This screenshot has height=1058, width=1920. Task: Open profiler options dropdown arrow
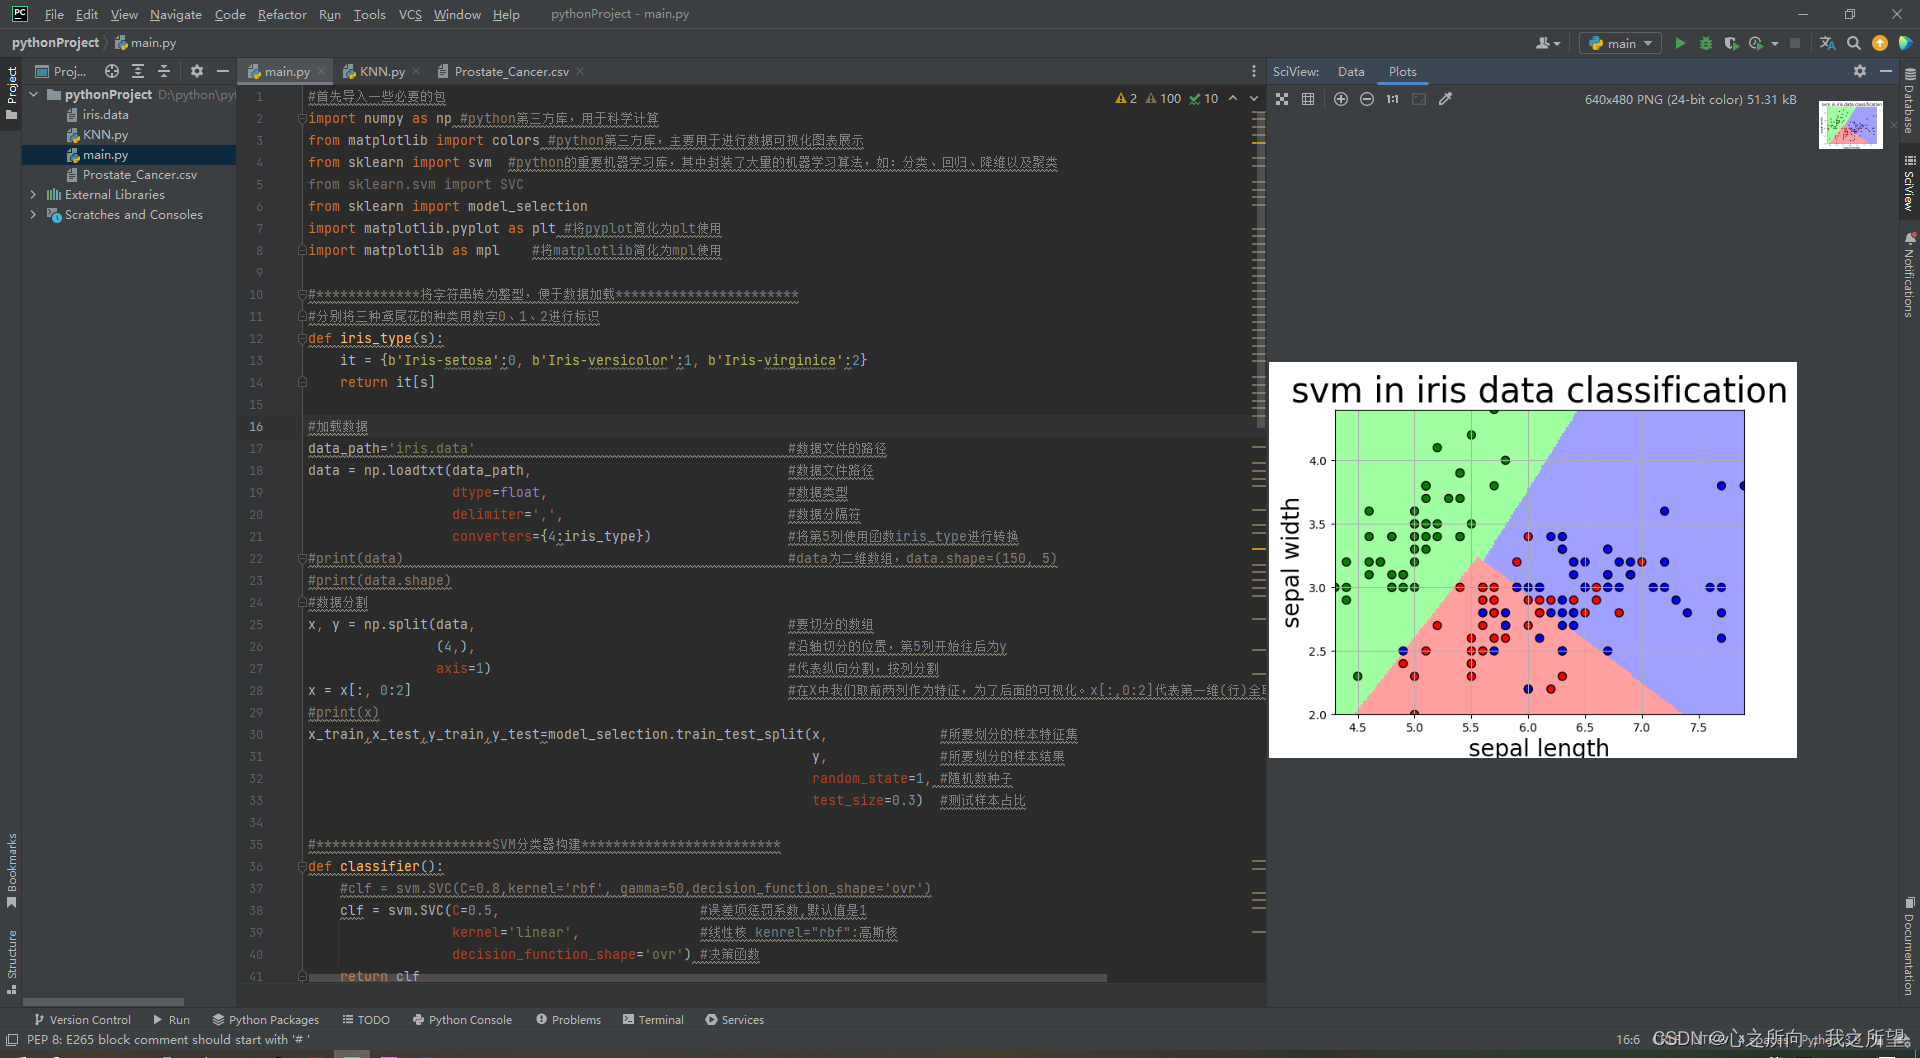(x=1775, y=43)
